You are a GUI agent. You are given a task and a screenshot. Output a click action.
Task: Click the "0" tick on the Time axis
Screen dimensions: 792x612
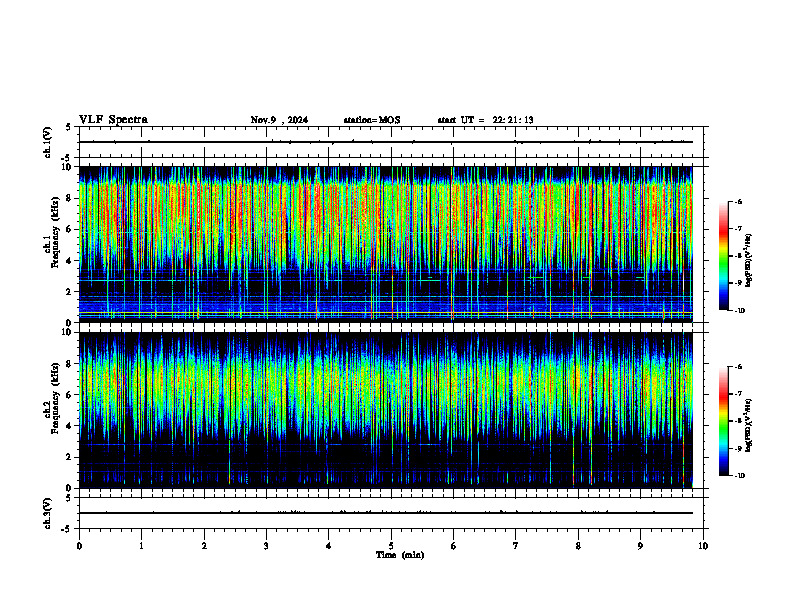(x=79, y=546)
